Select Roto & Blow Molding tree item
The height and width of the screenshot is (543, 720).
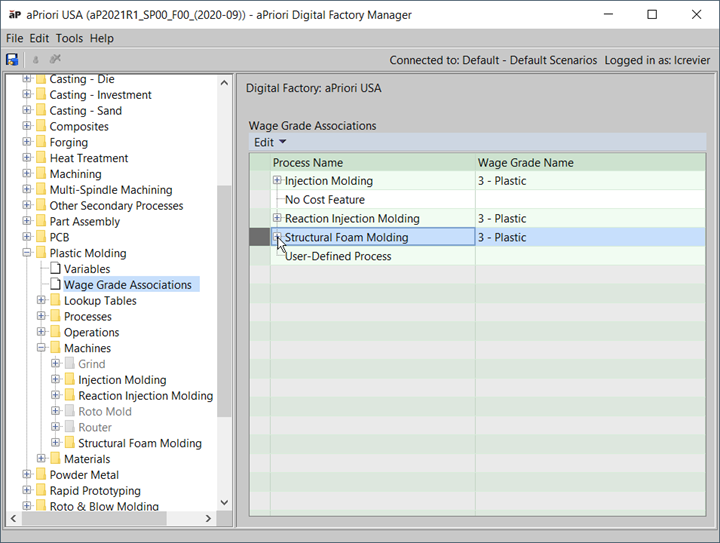pyautogui.click(x=104, y=506)
